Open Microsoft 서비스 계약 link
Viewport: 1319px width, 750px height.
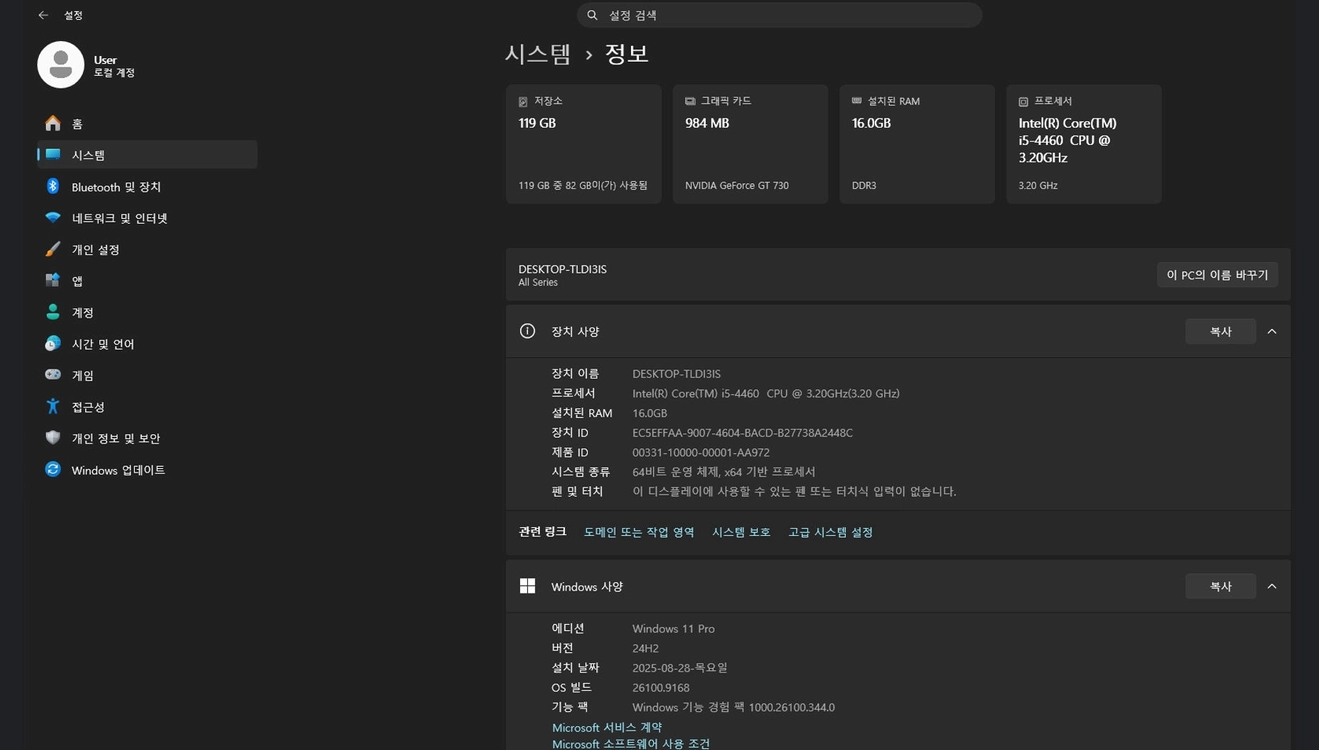tap(607, 727)
